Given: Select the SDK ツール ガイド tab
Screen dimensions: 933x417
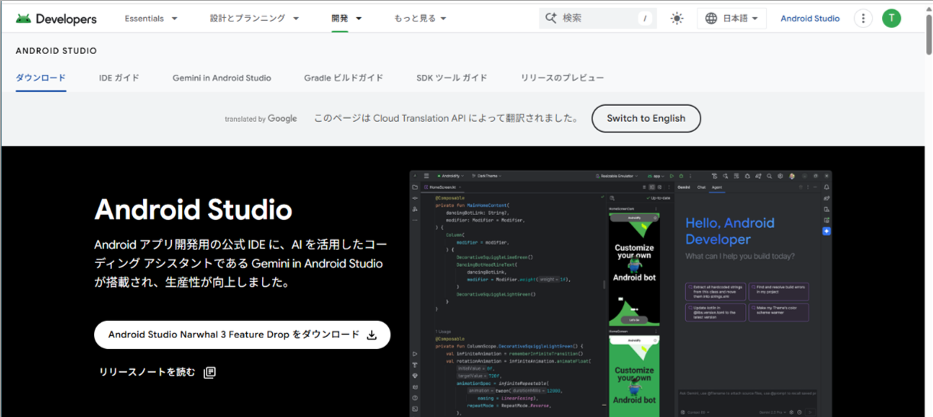Looking at the screenshot, I should (x=452, y=78).
